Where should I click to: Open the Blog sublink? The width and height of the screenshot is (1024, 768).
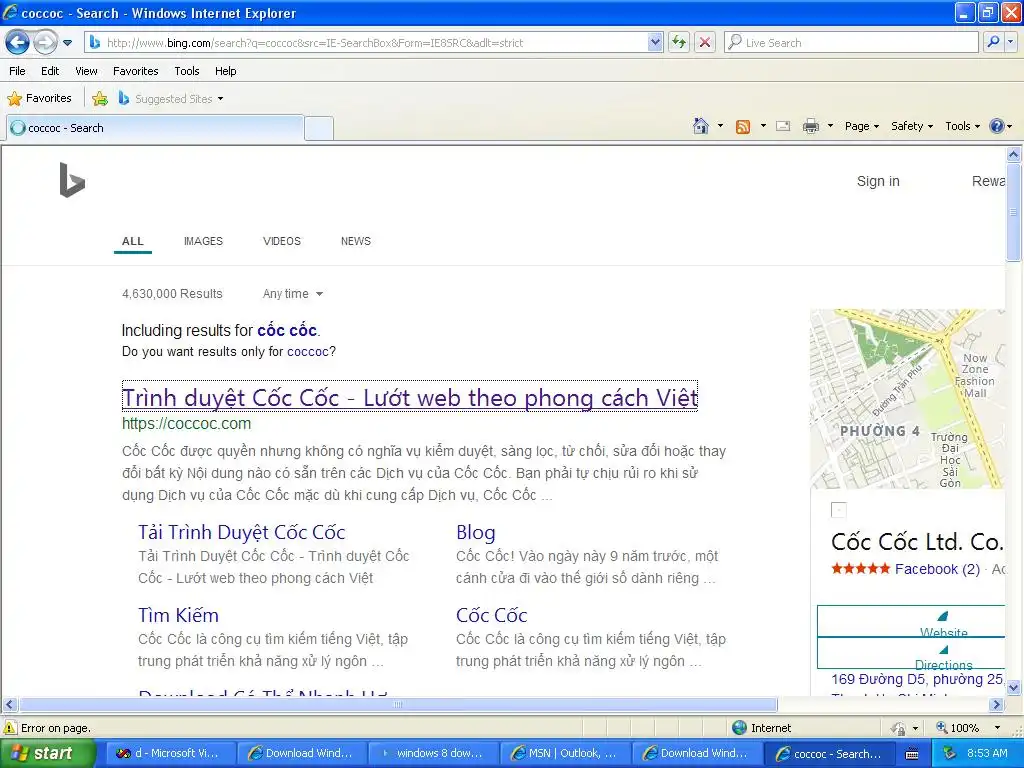[x=475, y=532]
